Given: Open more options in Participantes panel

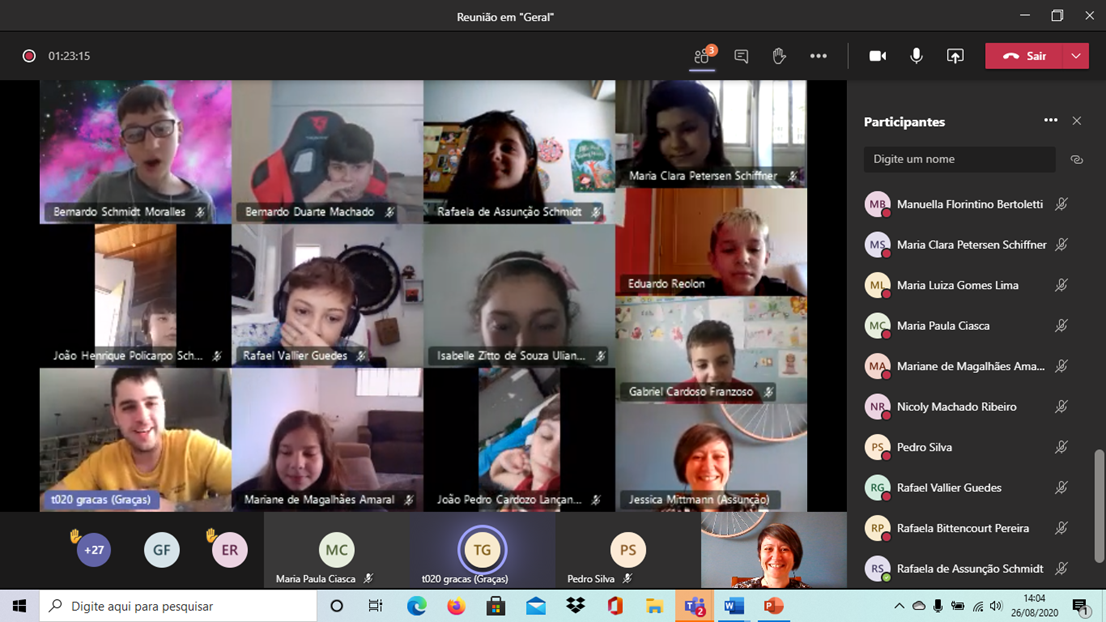Looking at the screenshot, I should (1050, 121).
